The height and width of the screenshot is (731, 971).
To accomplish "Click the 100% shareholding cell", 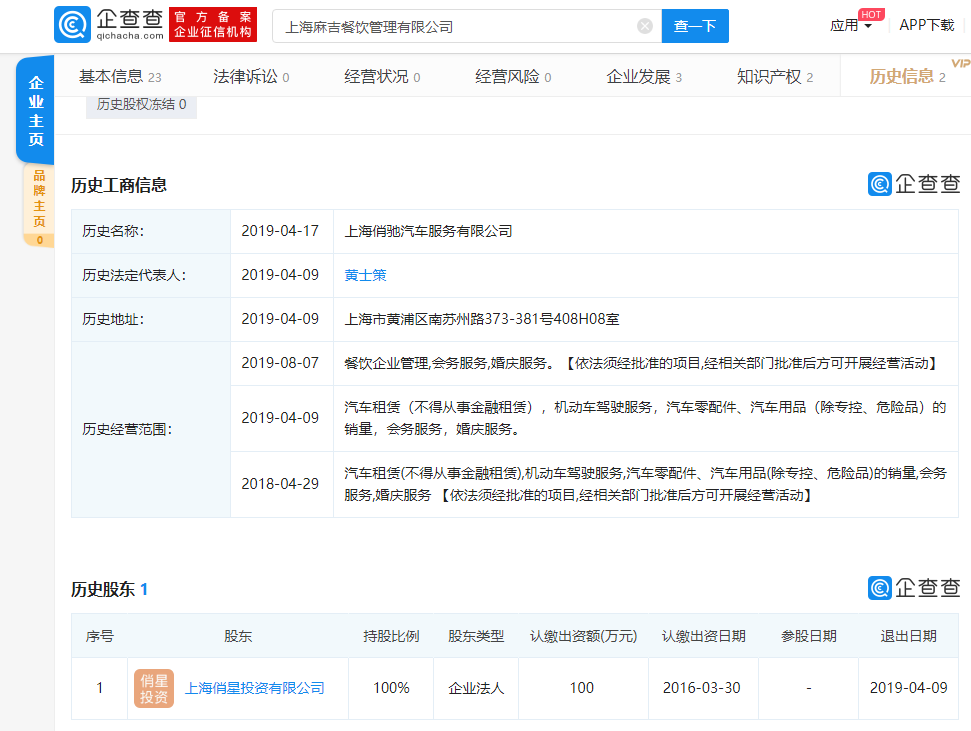I will [391, 688].
